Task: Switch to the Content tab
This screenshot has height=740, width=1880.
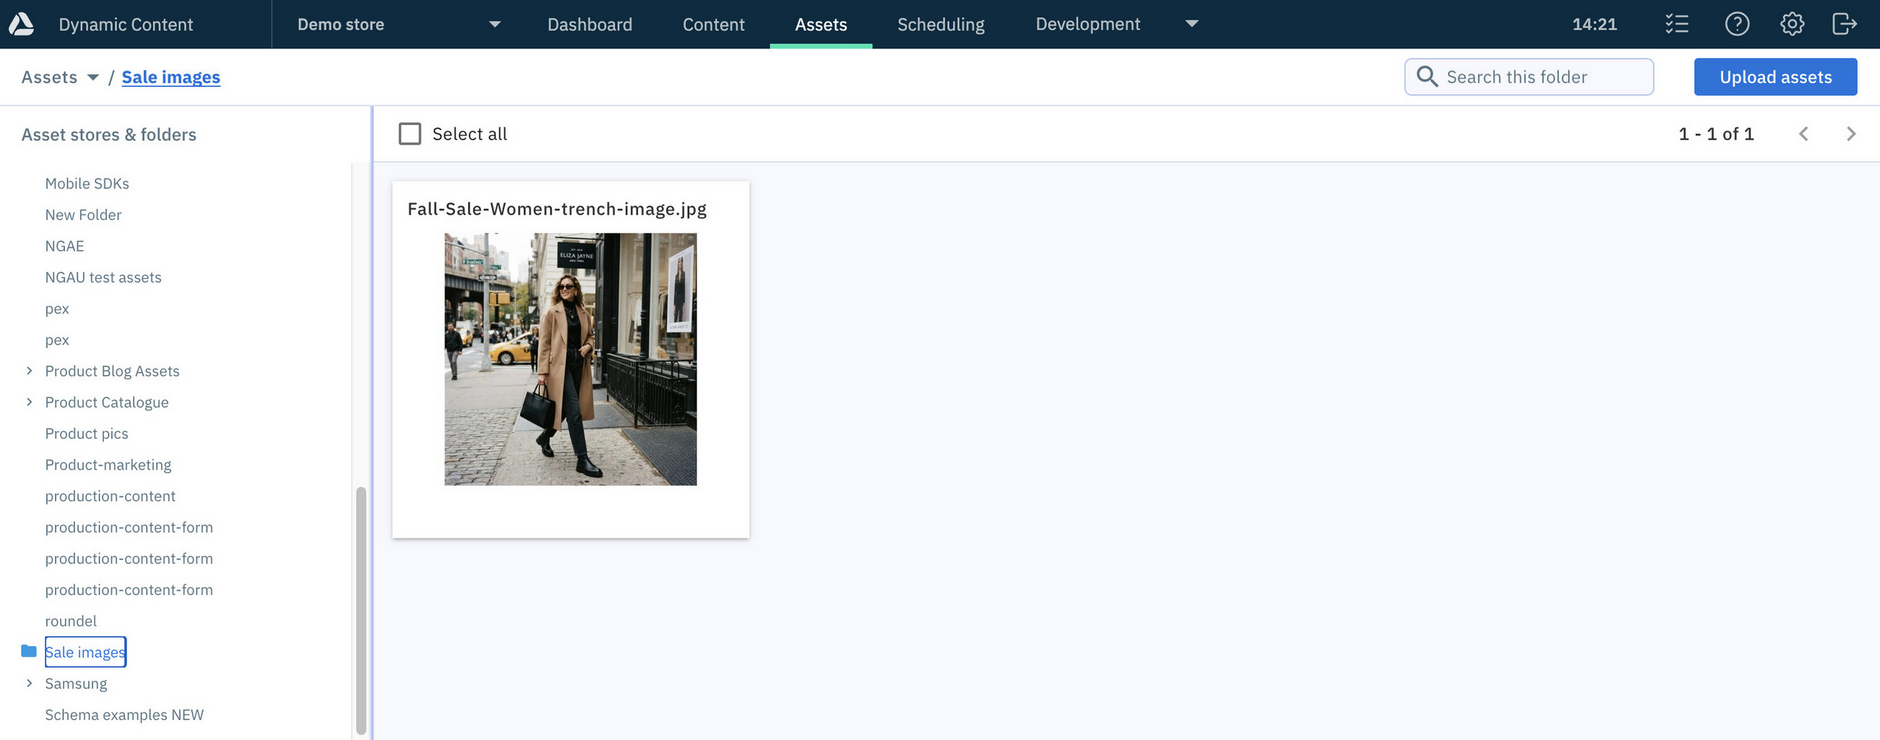Action: pos(714,24)
